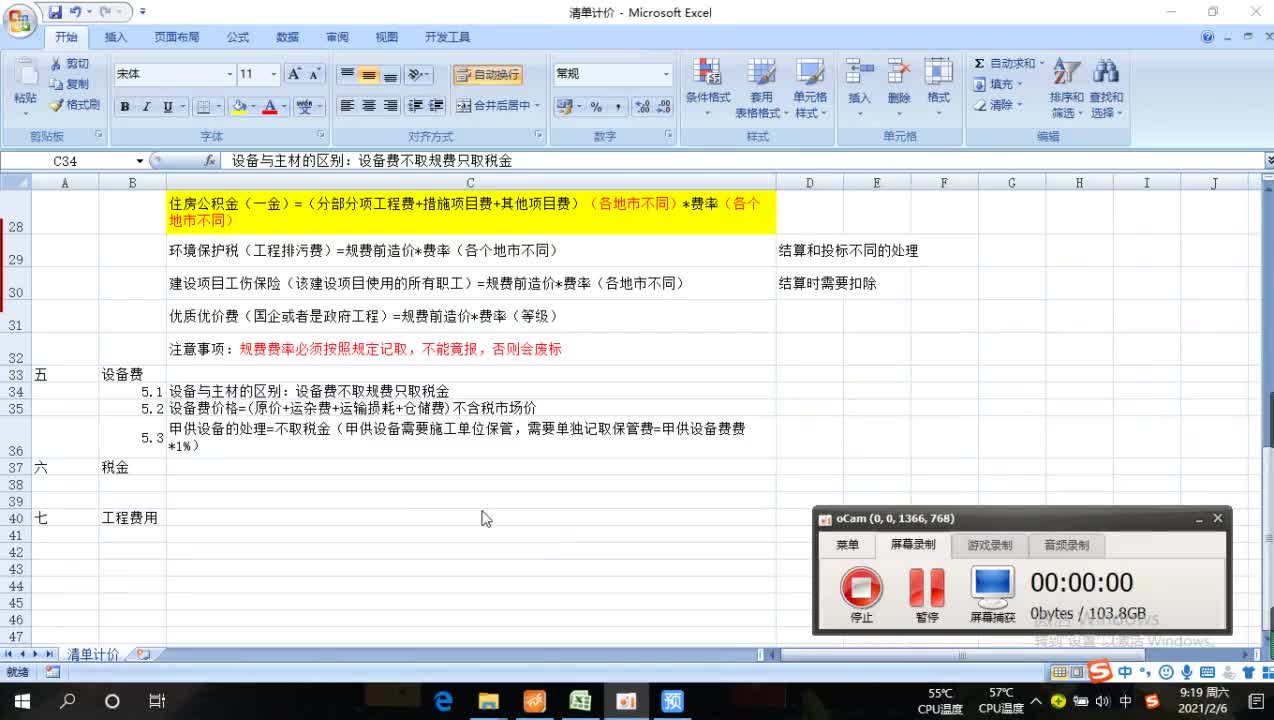Apply red font color A
The image size is (1274, 720).
pyautogui.click(x=270, y=107)
